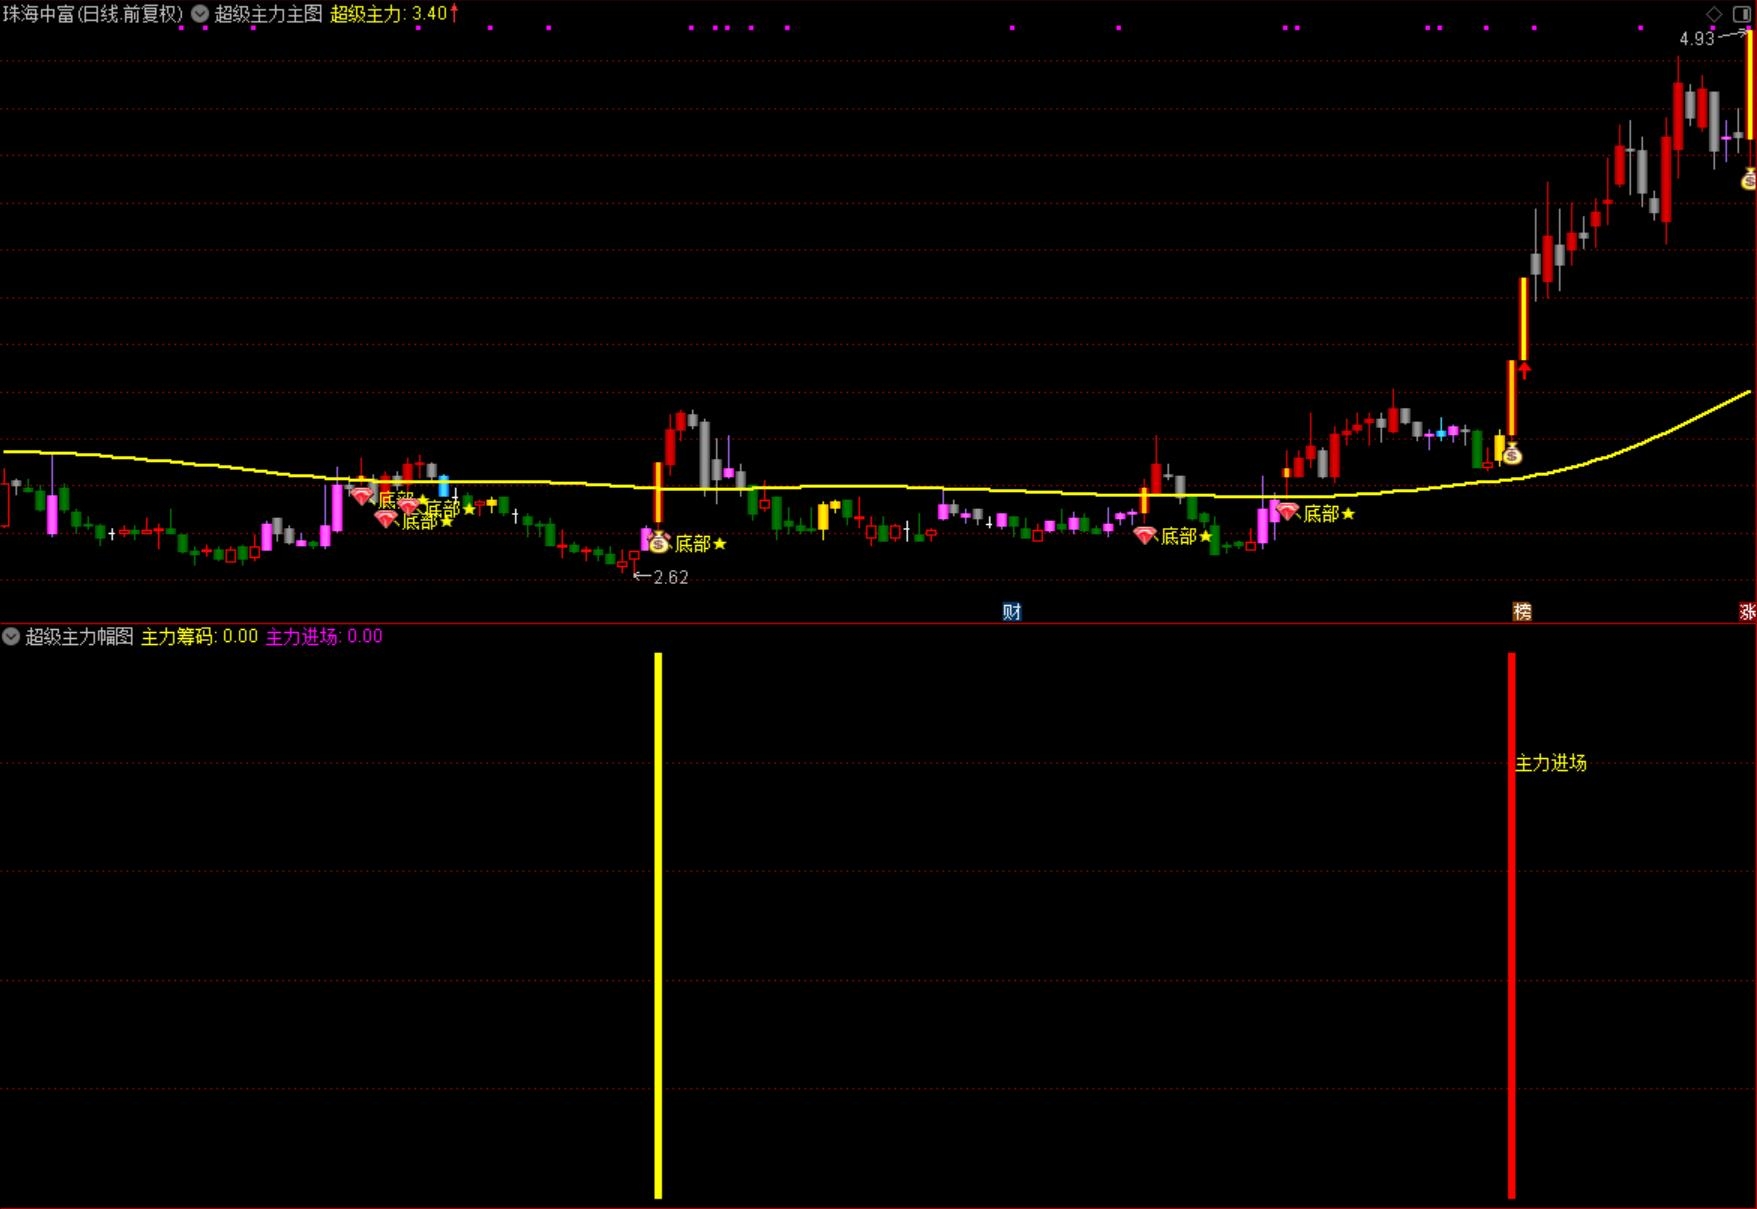Screen dimensions: 1757x1209
Task: Click the 主力筹码: 0.00 readout
Action: click(199, 636)
